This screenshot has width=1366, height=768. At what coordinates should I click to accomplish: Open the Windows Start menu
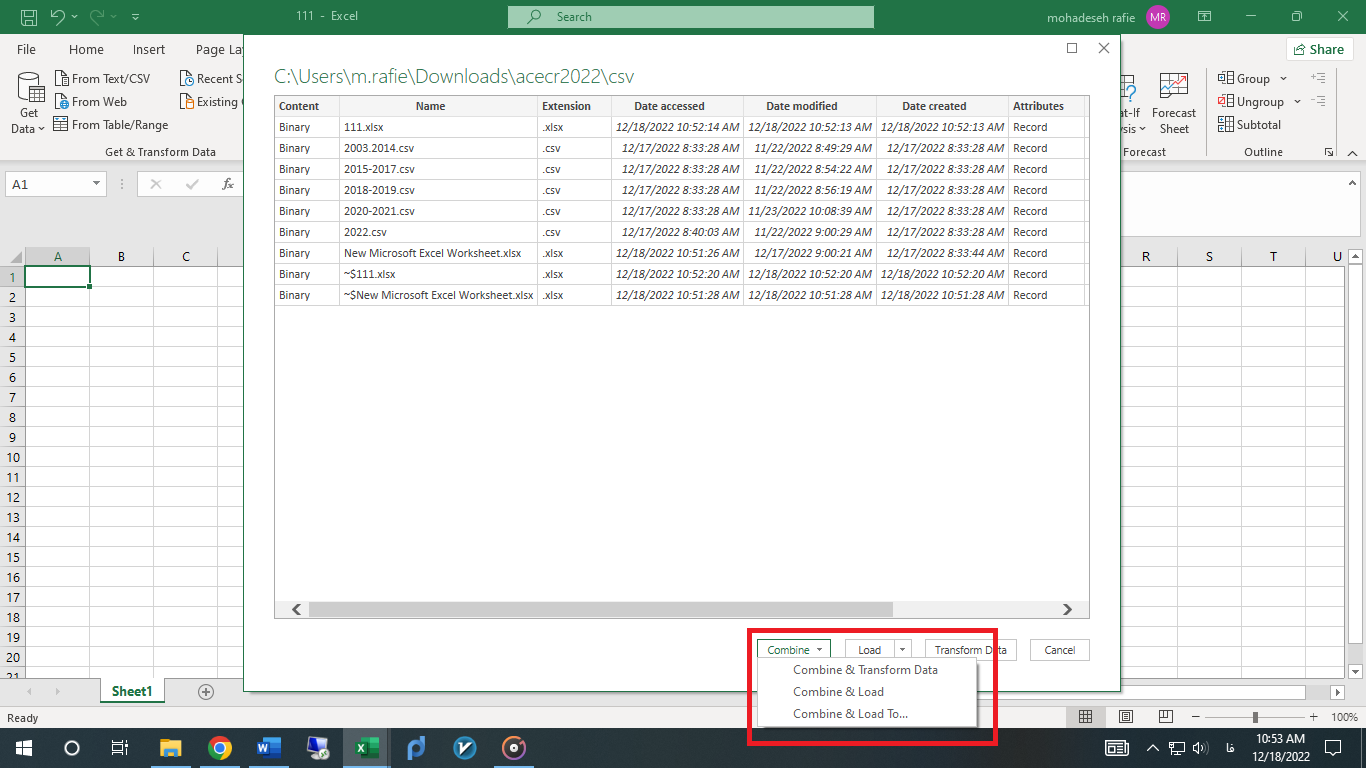pyautogui.click(x=23, y=748)
